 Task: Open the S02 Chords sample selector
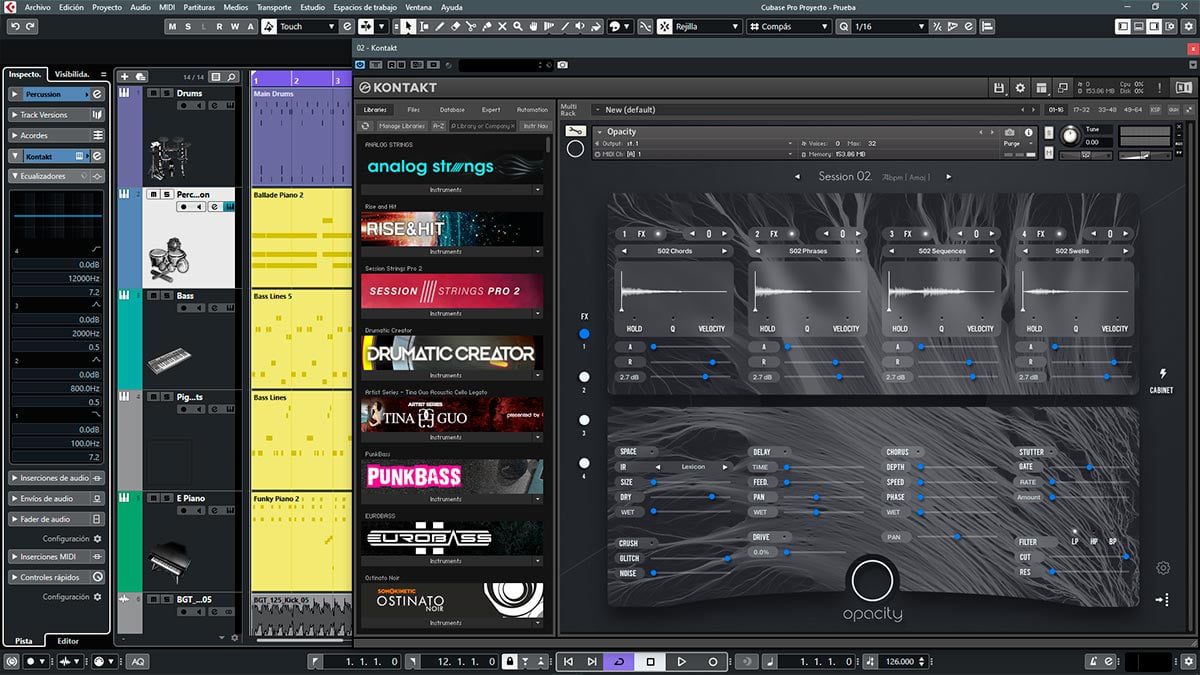pyautogui.click(x=675, y=251)
